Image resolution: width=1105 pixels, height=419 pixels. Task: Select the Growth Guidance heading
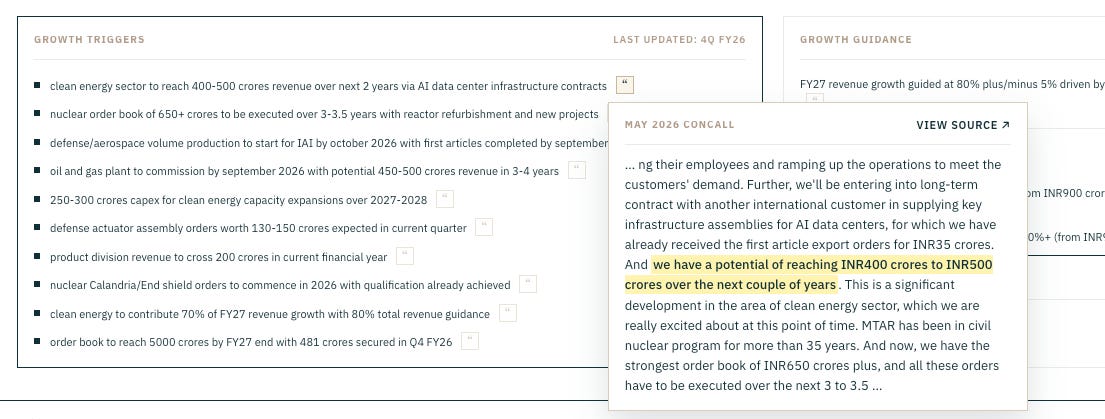click(x=856, y=39)
